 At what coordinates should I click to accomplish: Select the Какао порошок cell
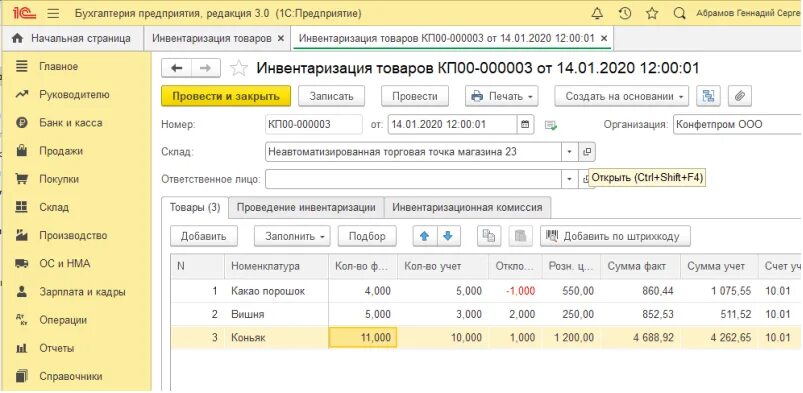277,291
